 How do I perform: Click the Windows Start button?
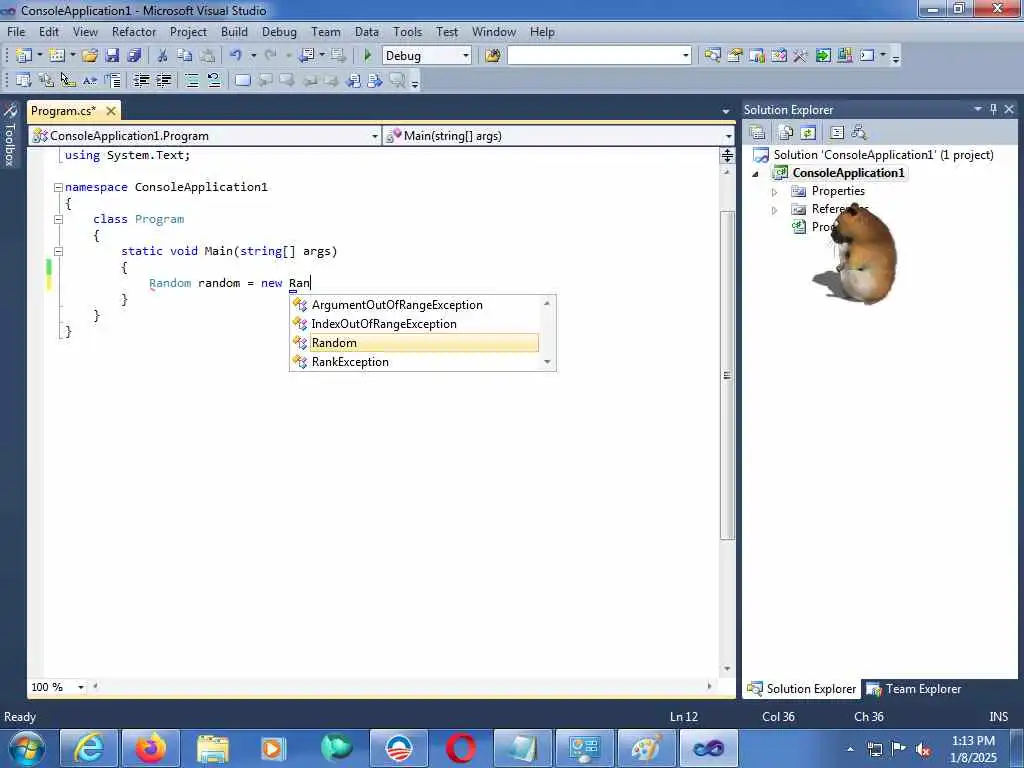pyautogui.click(x=27, y=748)
